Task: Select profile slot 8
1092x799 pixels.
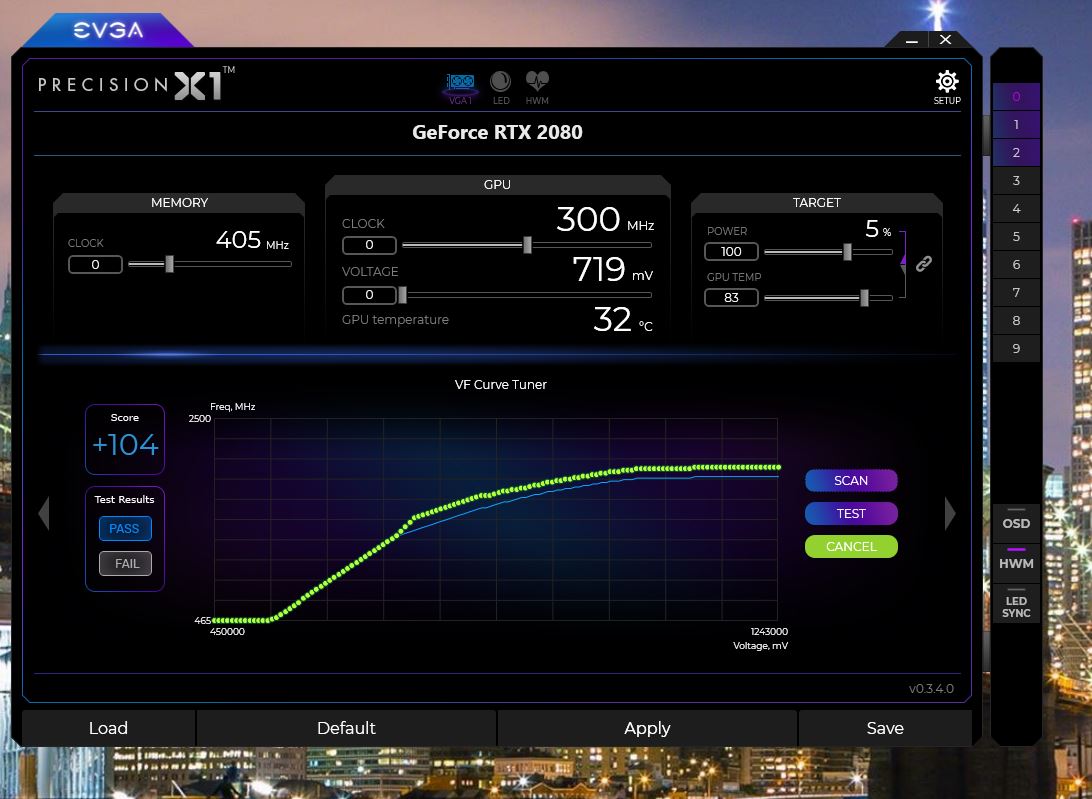Action: click(1016, 320)
